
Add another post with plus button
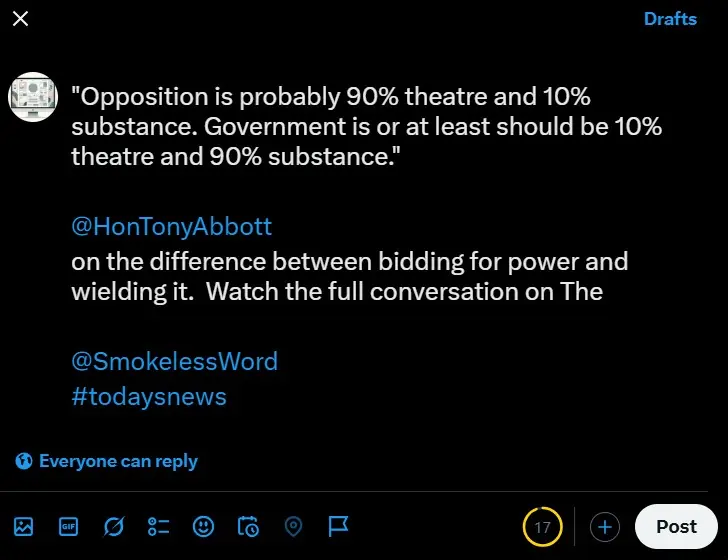(x=605, y=527)
